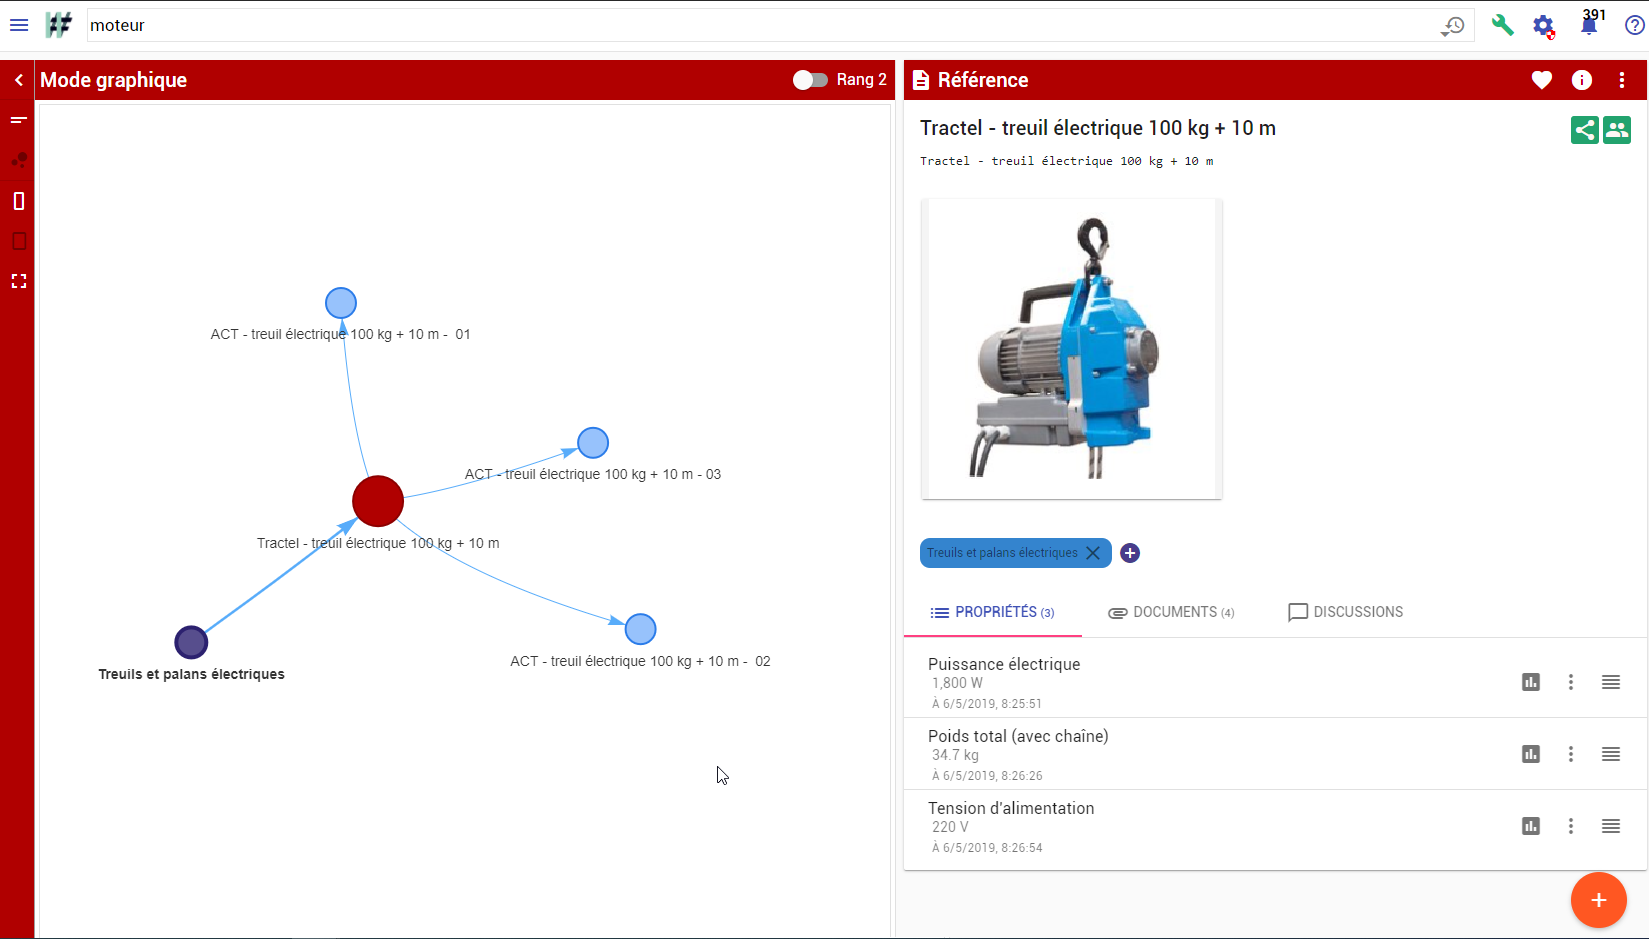Click the orange floating add button
Viewport: 1649px width, 939px height.
(1598, 900)
